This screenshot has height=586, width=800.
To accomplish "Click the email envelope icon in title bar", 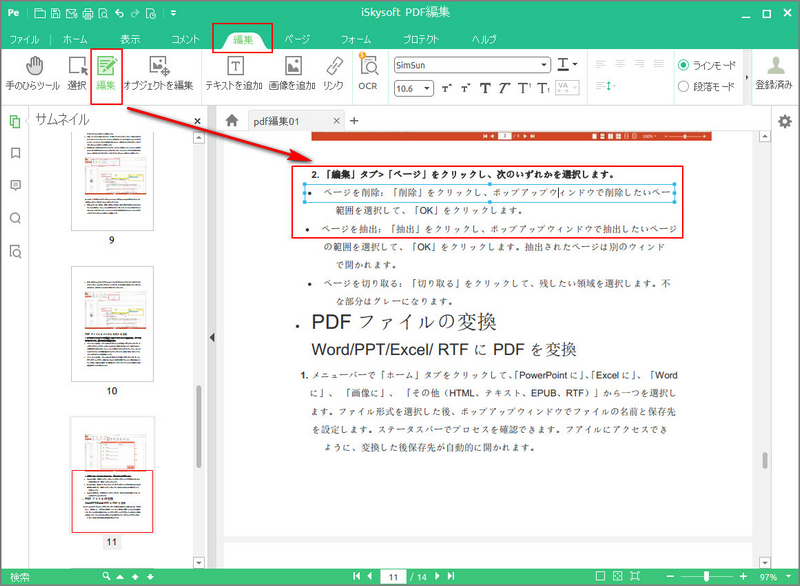I will [x=71, y=13].
